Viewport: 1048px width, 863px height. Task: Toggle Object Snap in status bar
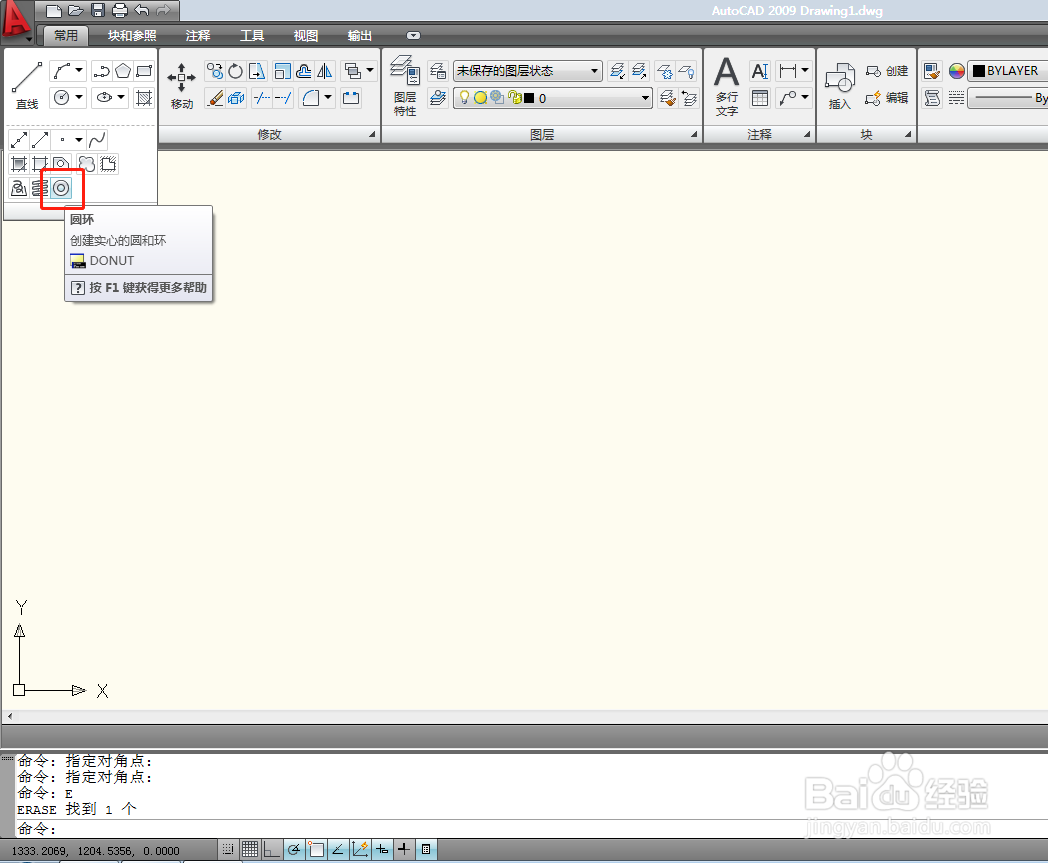pyautogui.click(x=315, y=849)
